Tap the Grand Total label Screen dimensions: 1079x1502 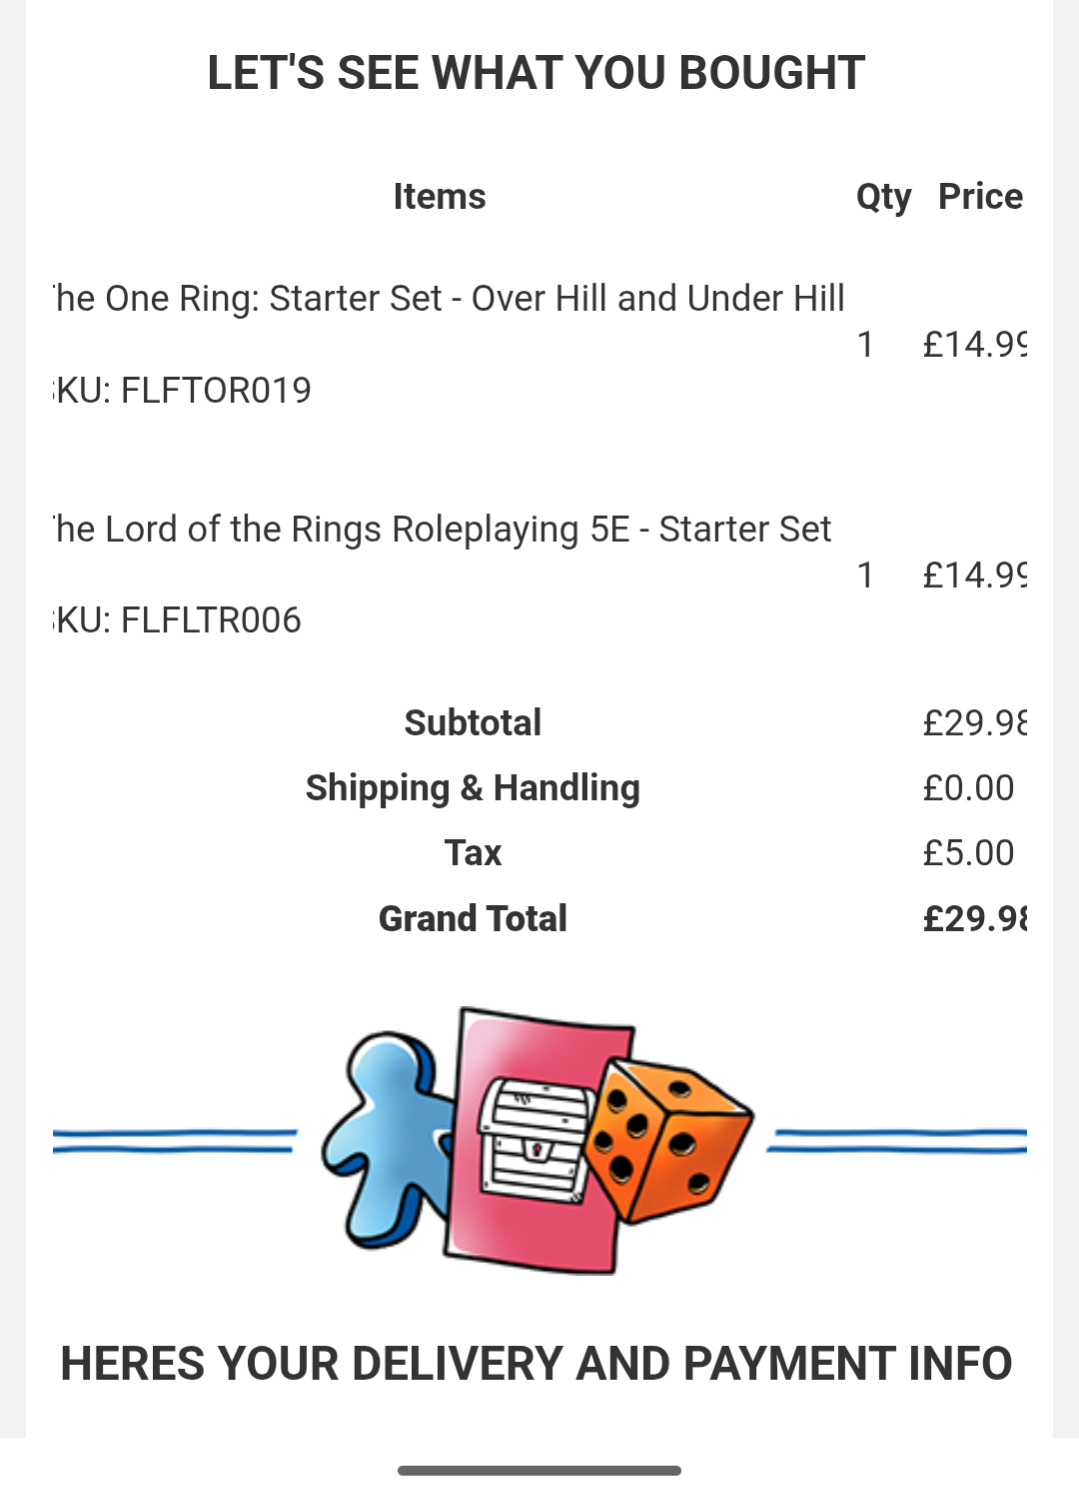472,918
